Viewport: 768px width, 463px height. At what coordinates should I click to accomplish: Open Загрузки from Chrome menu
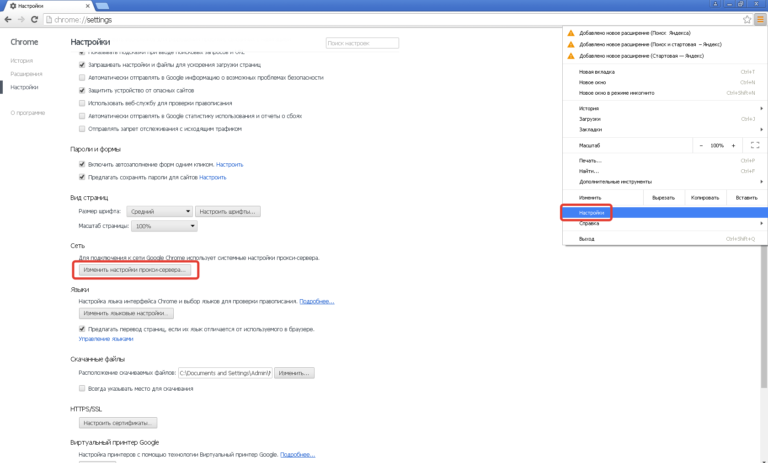click(665, 119)
